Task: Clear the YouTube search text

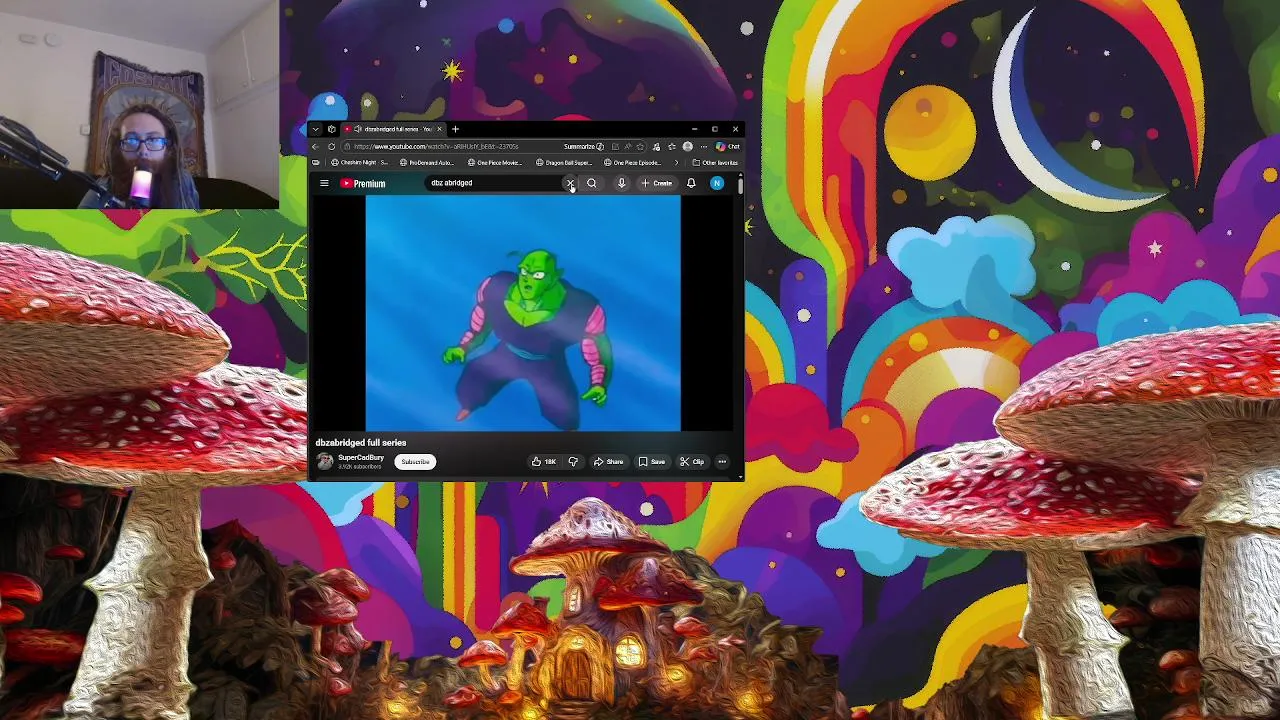Action: pos(570,183)
